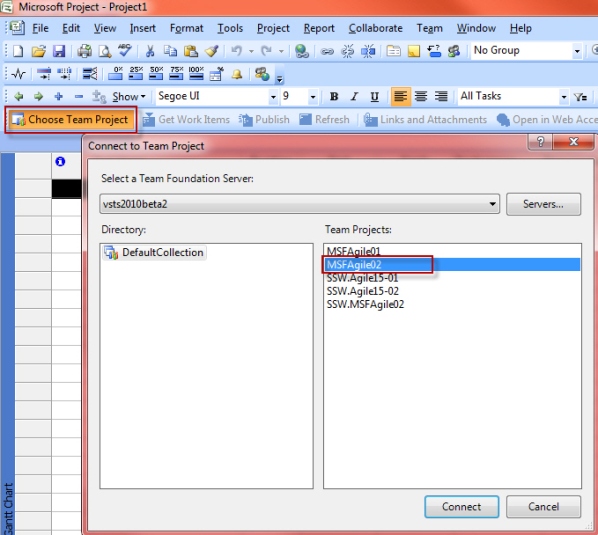Open the Report menu
598x535 pixels.
coord(319,28)
